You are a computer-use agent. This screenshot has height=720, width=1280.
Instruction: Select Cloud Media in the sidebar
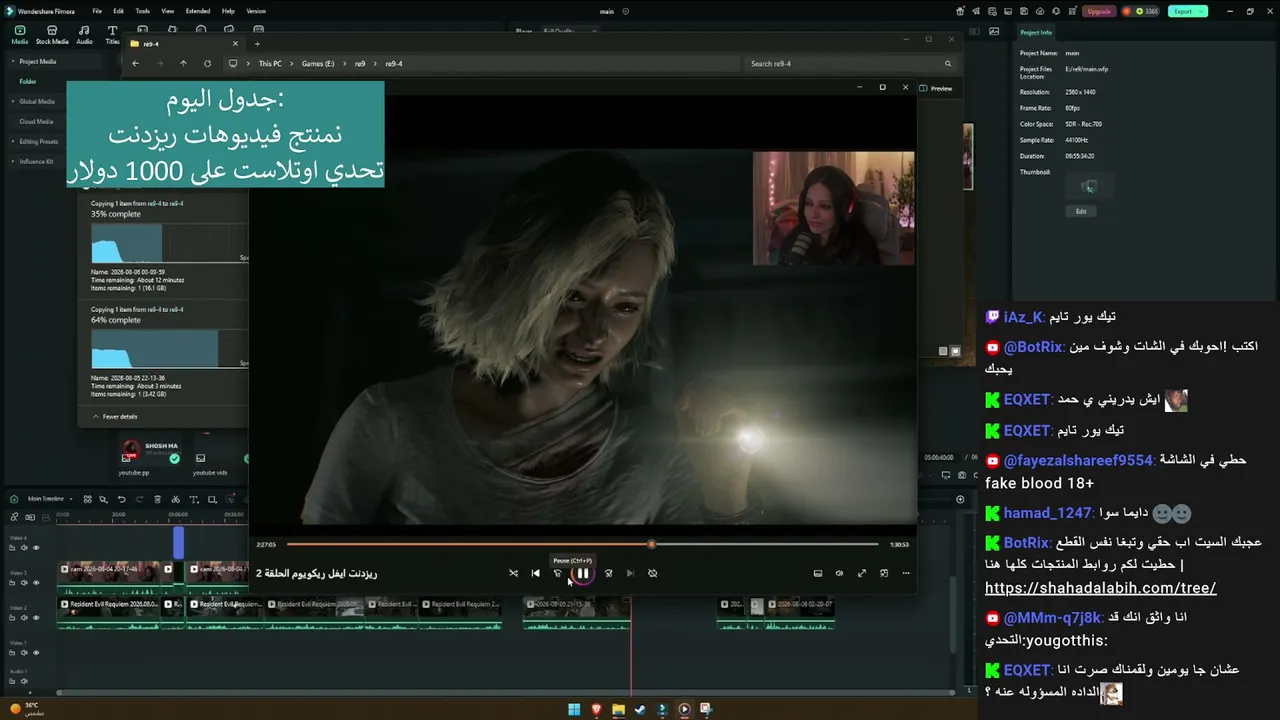tap(36, 122)
